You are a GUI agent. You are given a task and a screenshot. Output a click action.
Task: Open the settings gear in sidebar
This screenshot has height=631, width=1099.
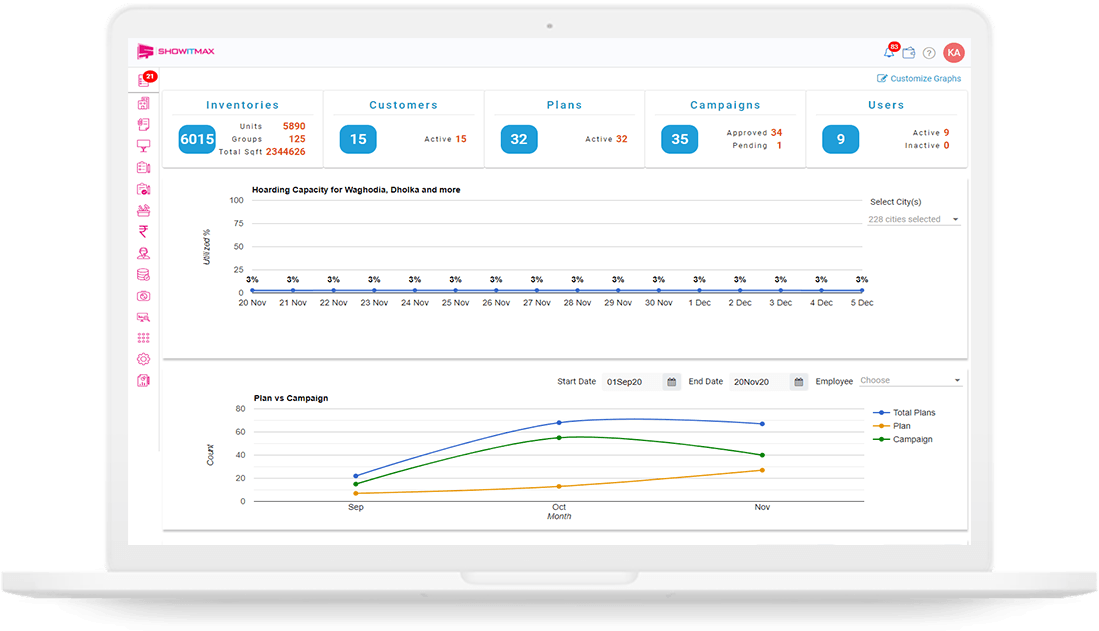pos(144,359)
